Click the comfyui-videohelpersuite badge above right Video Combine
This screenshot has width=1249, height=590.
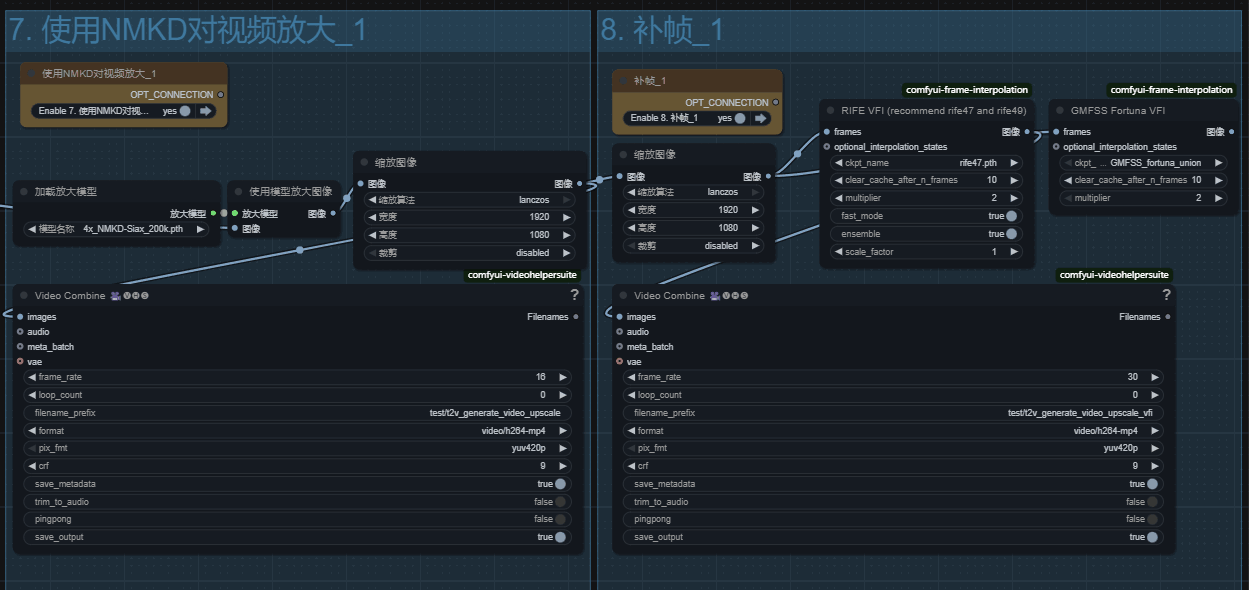1113,275
